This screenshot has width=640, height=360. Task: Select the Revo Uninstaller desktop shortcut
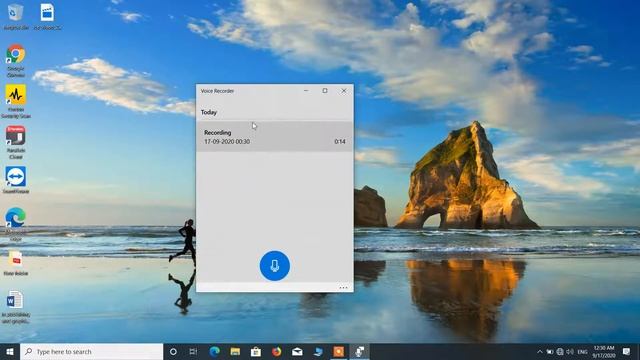tap(16, 142)
